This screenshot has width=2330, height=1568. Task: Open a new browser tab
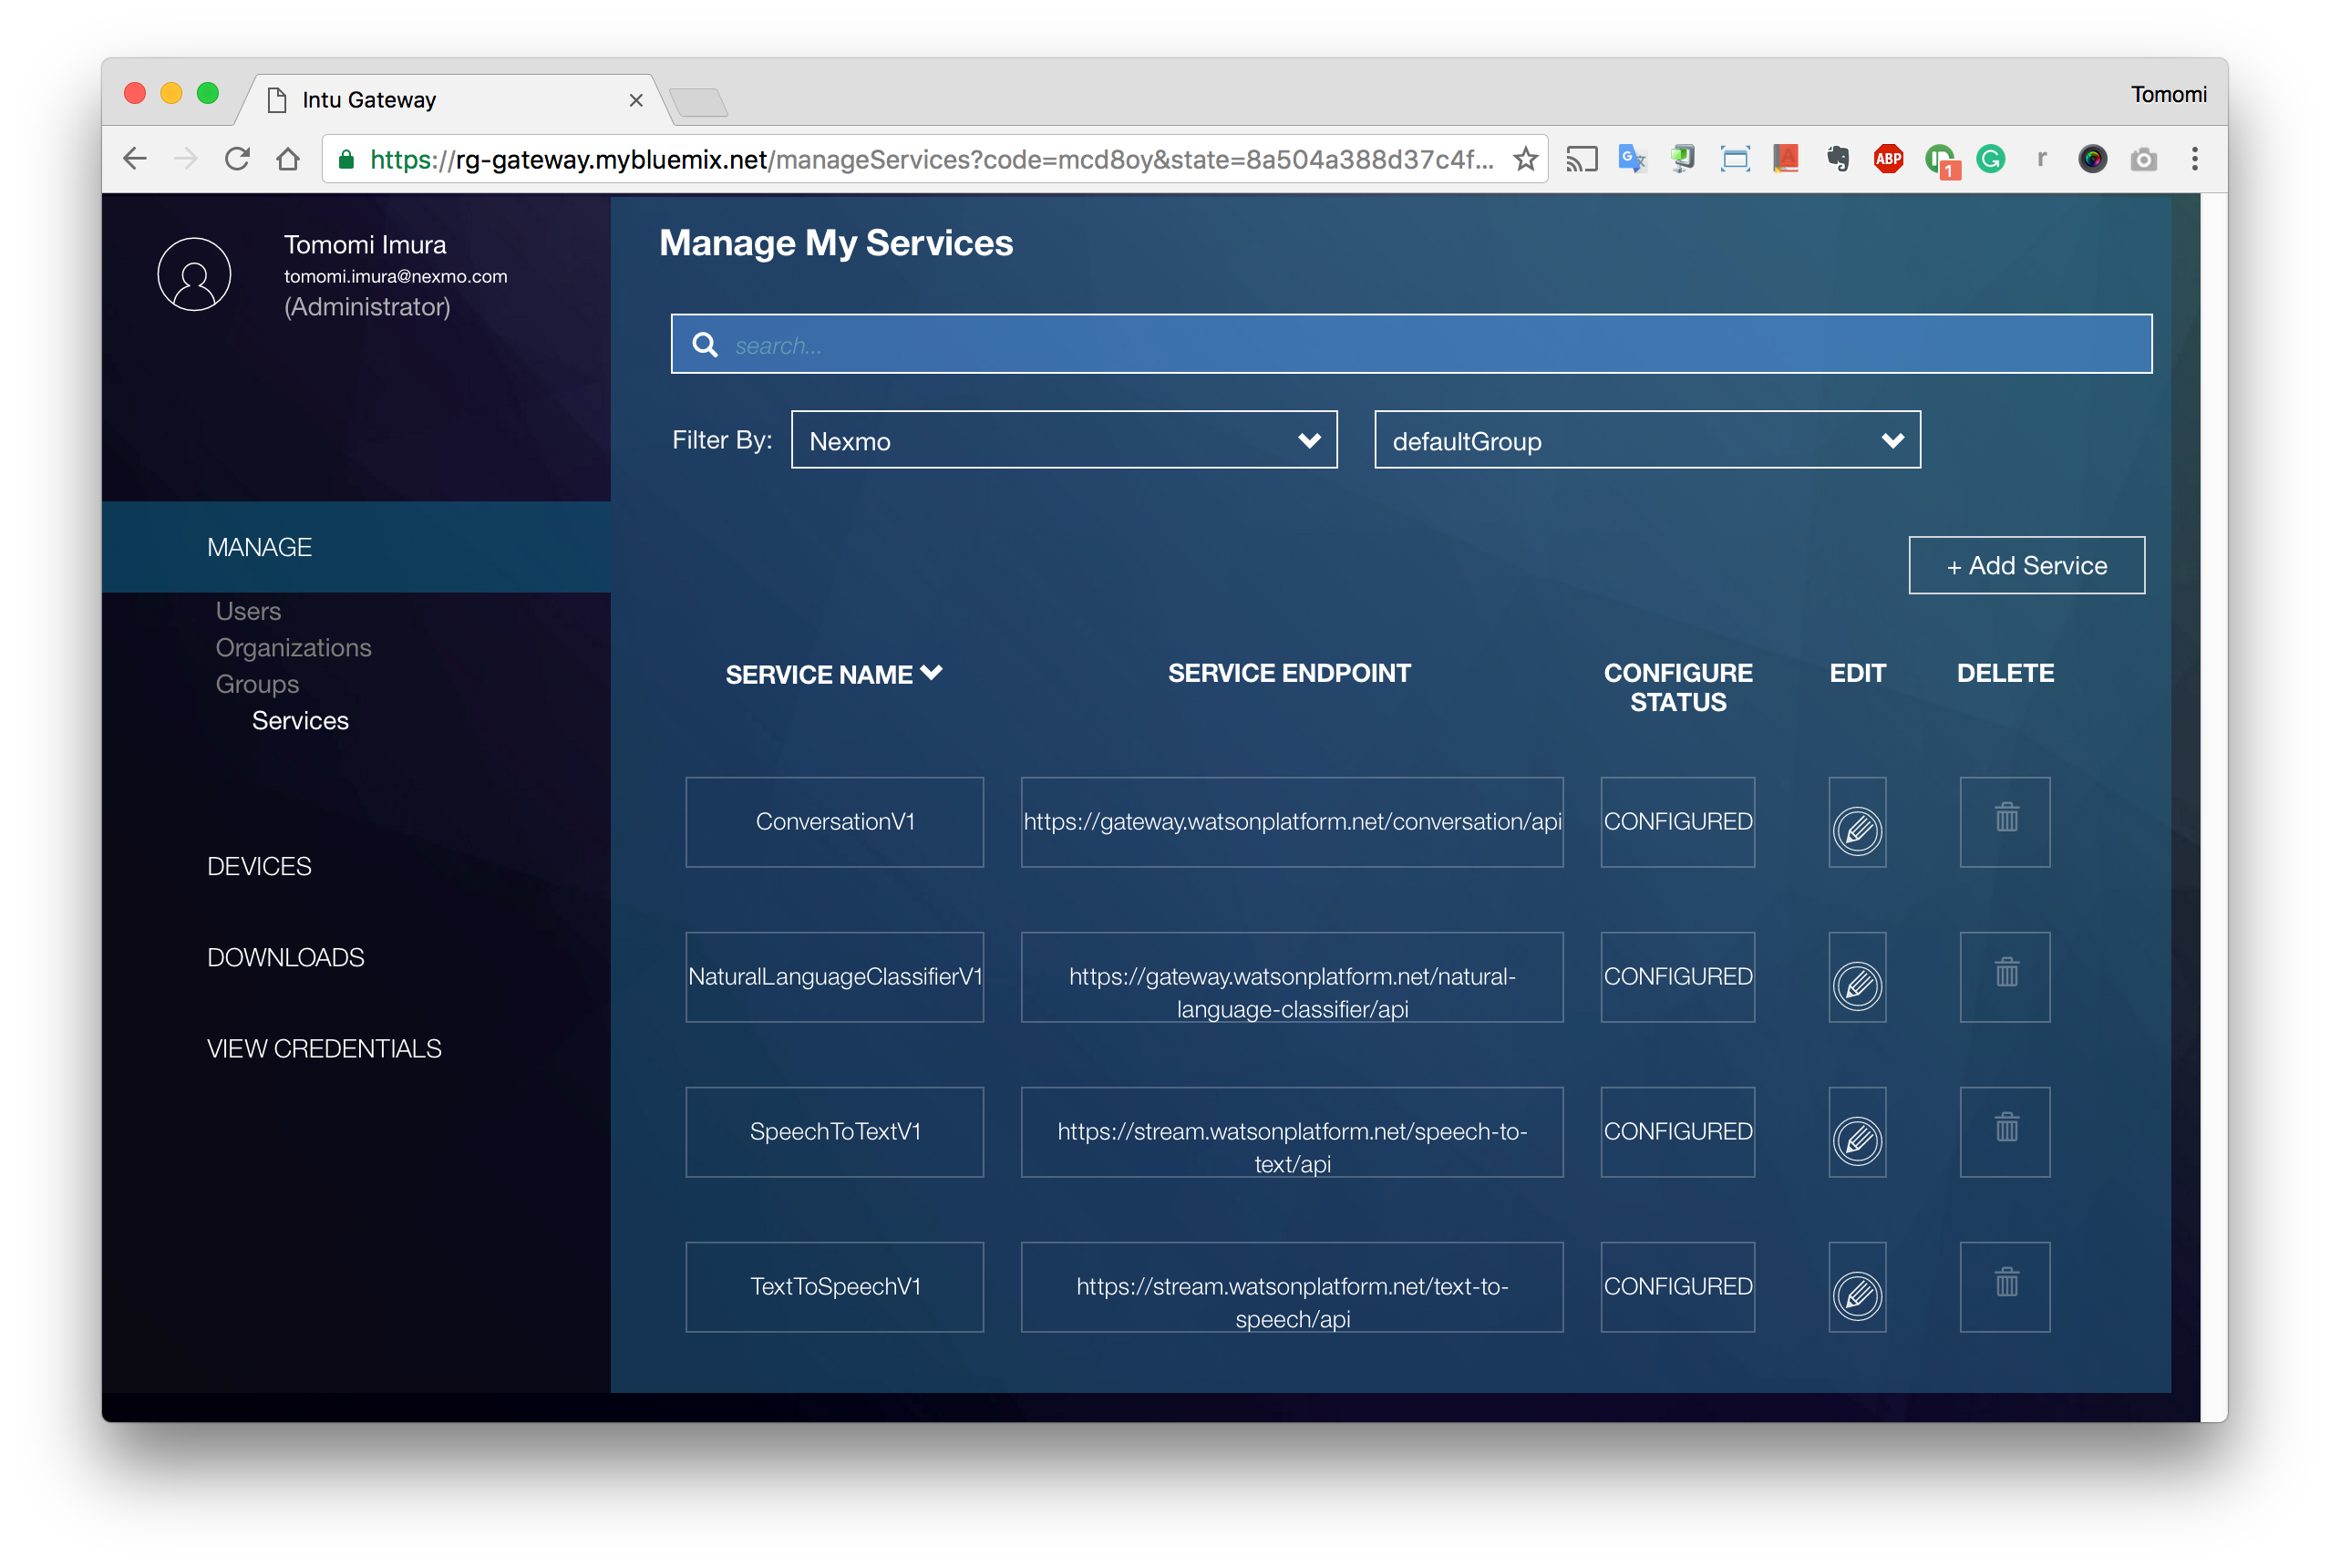[699, 102]
